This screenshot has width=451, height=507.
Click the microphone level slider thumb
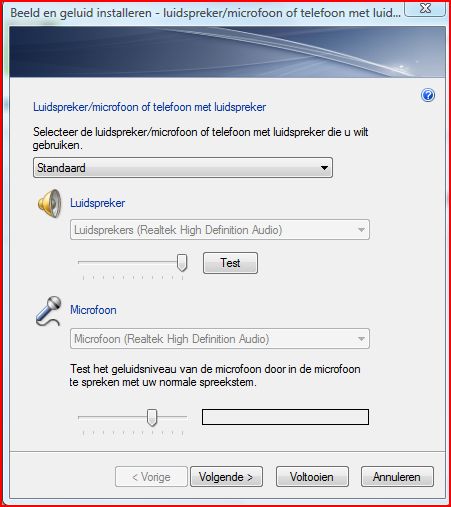point(152,418)
